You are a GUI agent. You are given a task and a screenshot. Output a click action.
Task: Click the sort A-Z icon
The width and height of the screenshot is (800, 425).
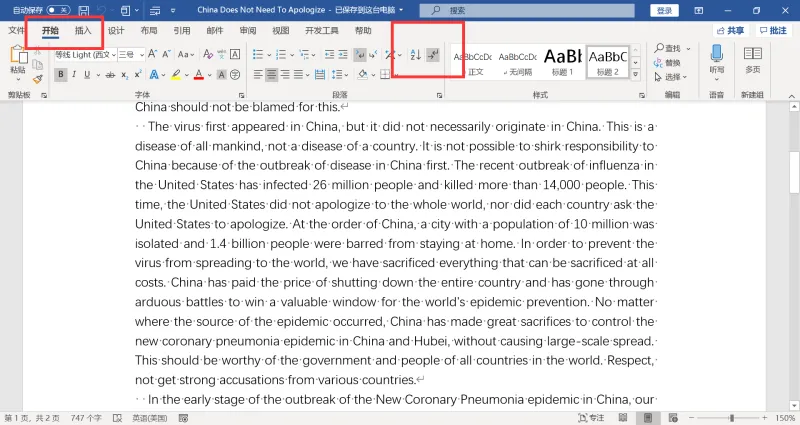coord(416,54)
